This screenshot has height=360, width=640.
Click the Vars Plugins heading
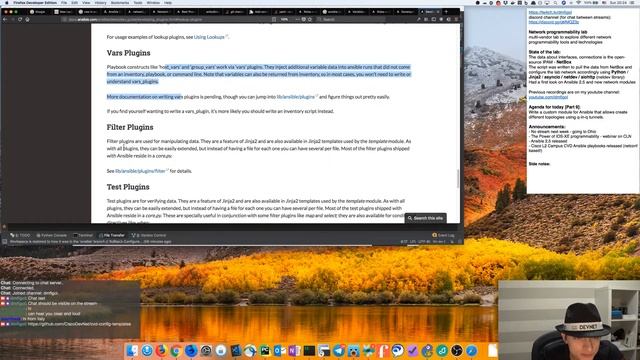coord(129,53)
